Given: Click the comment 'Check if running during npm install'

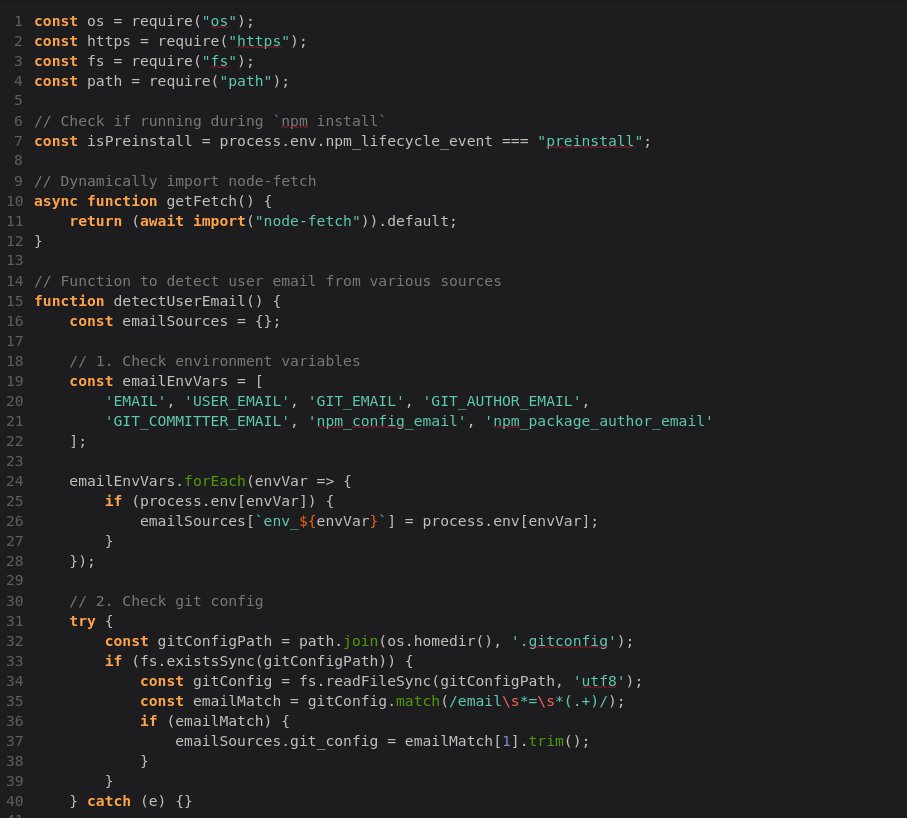Looking at the screenshot, I should (x=209, y=121).
